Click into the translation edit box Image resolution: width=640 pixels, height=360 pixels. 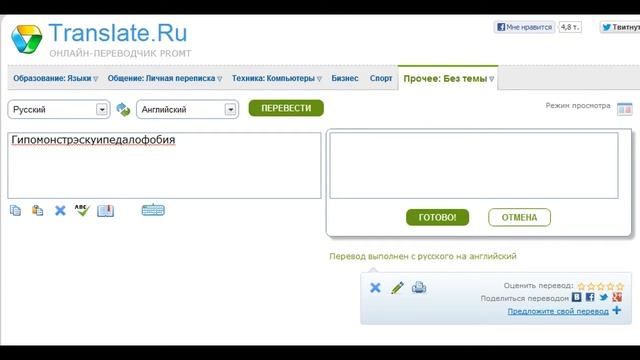tap(474, 165)
